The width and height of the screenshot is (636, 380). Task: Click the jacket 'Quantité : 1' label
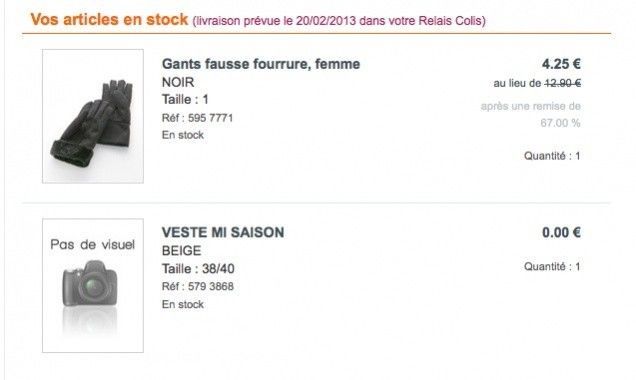pyautogui.click(x=552, y=266)
